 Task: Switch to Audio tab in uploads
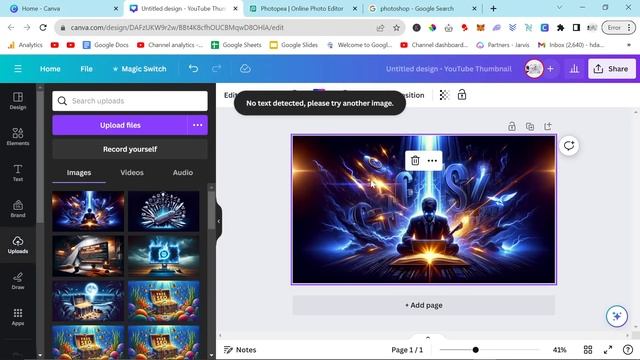183,173
